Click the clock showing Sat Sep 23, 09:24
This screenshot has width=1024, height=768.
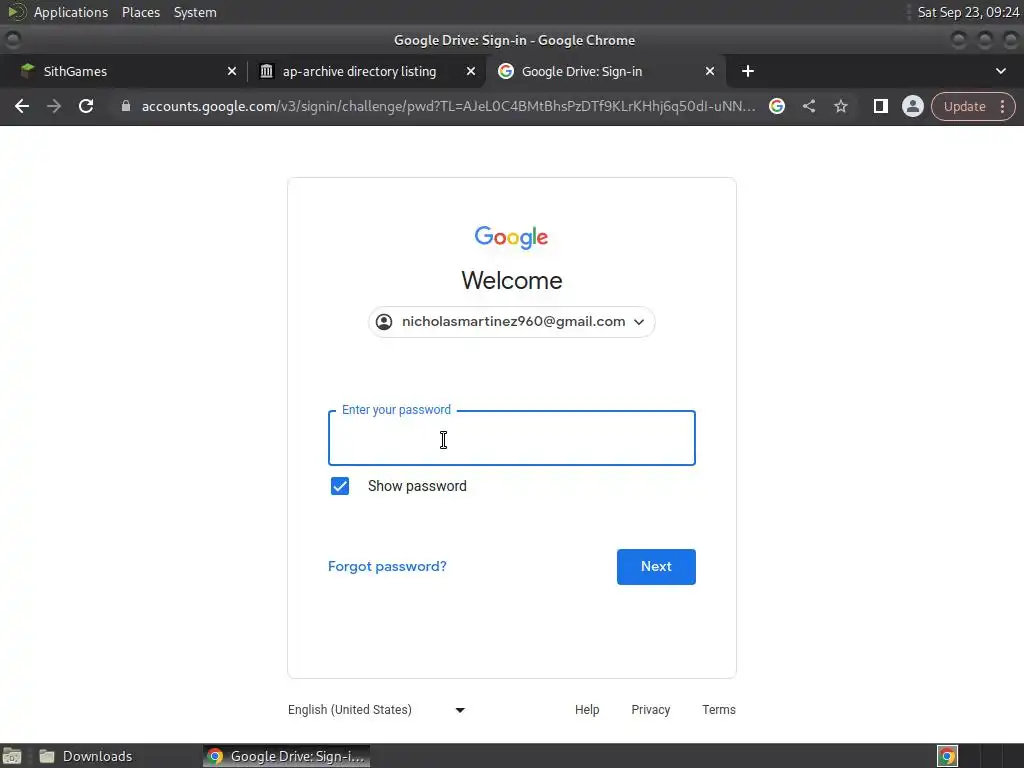[x=968, y=12]
